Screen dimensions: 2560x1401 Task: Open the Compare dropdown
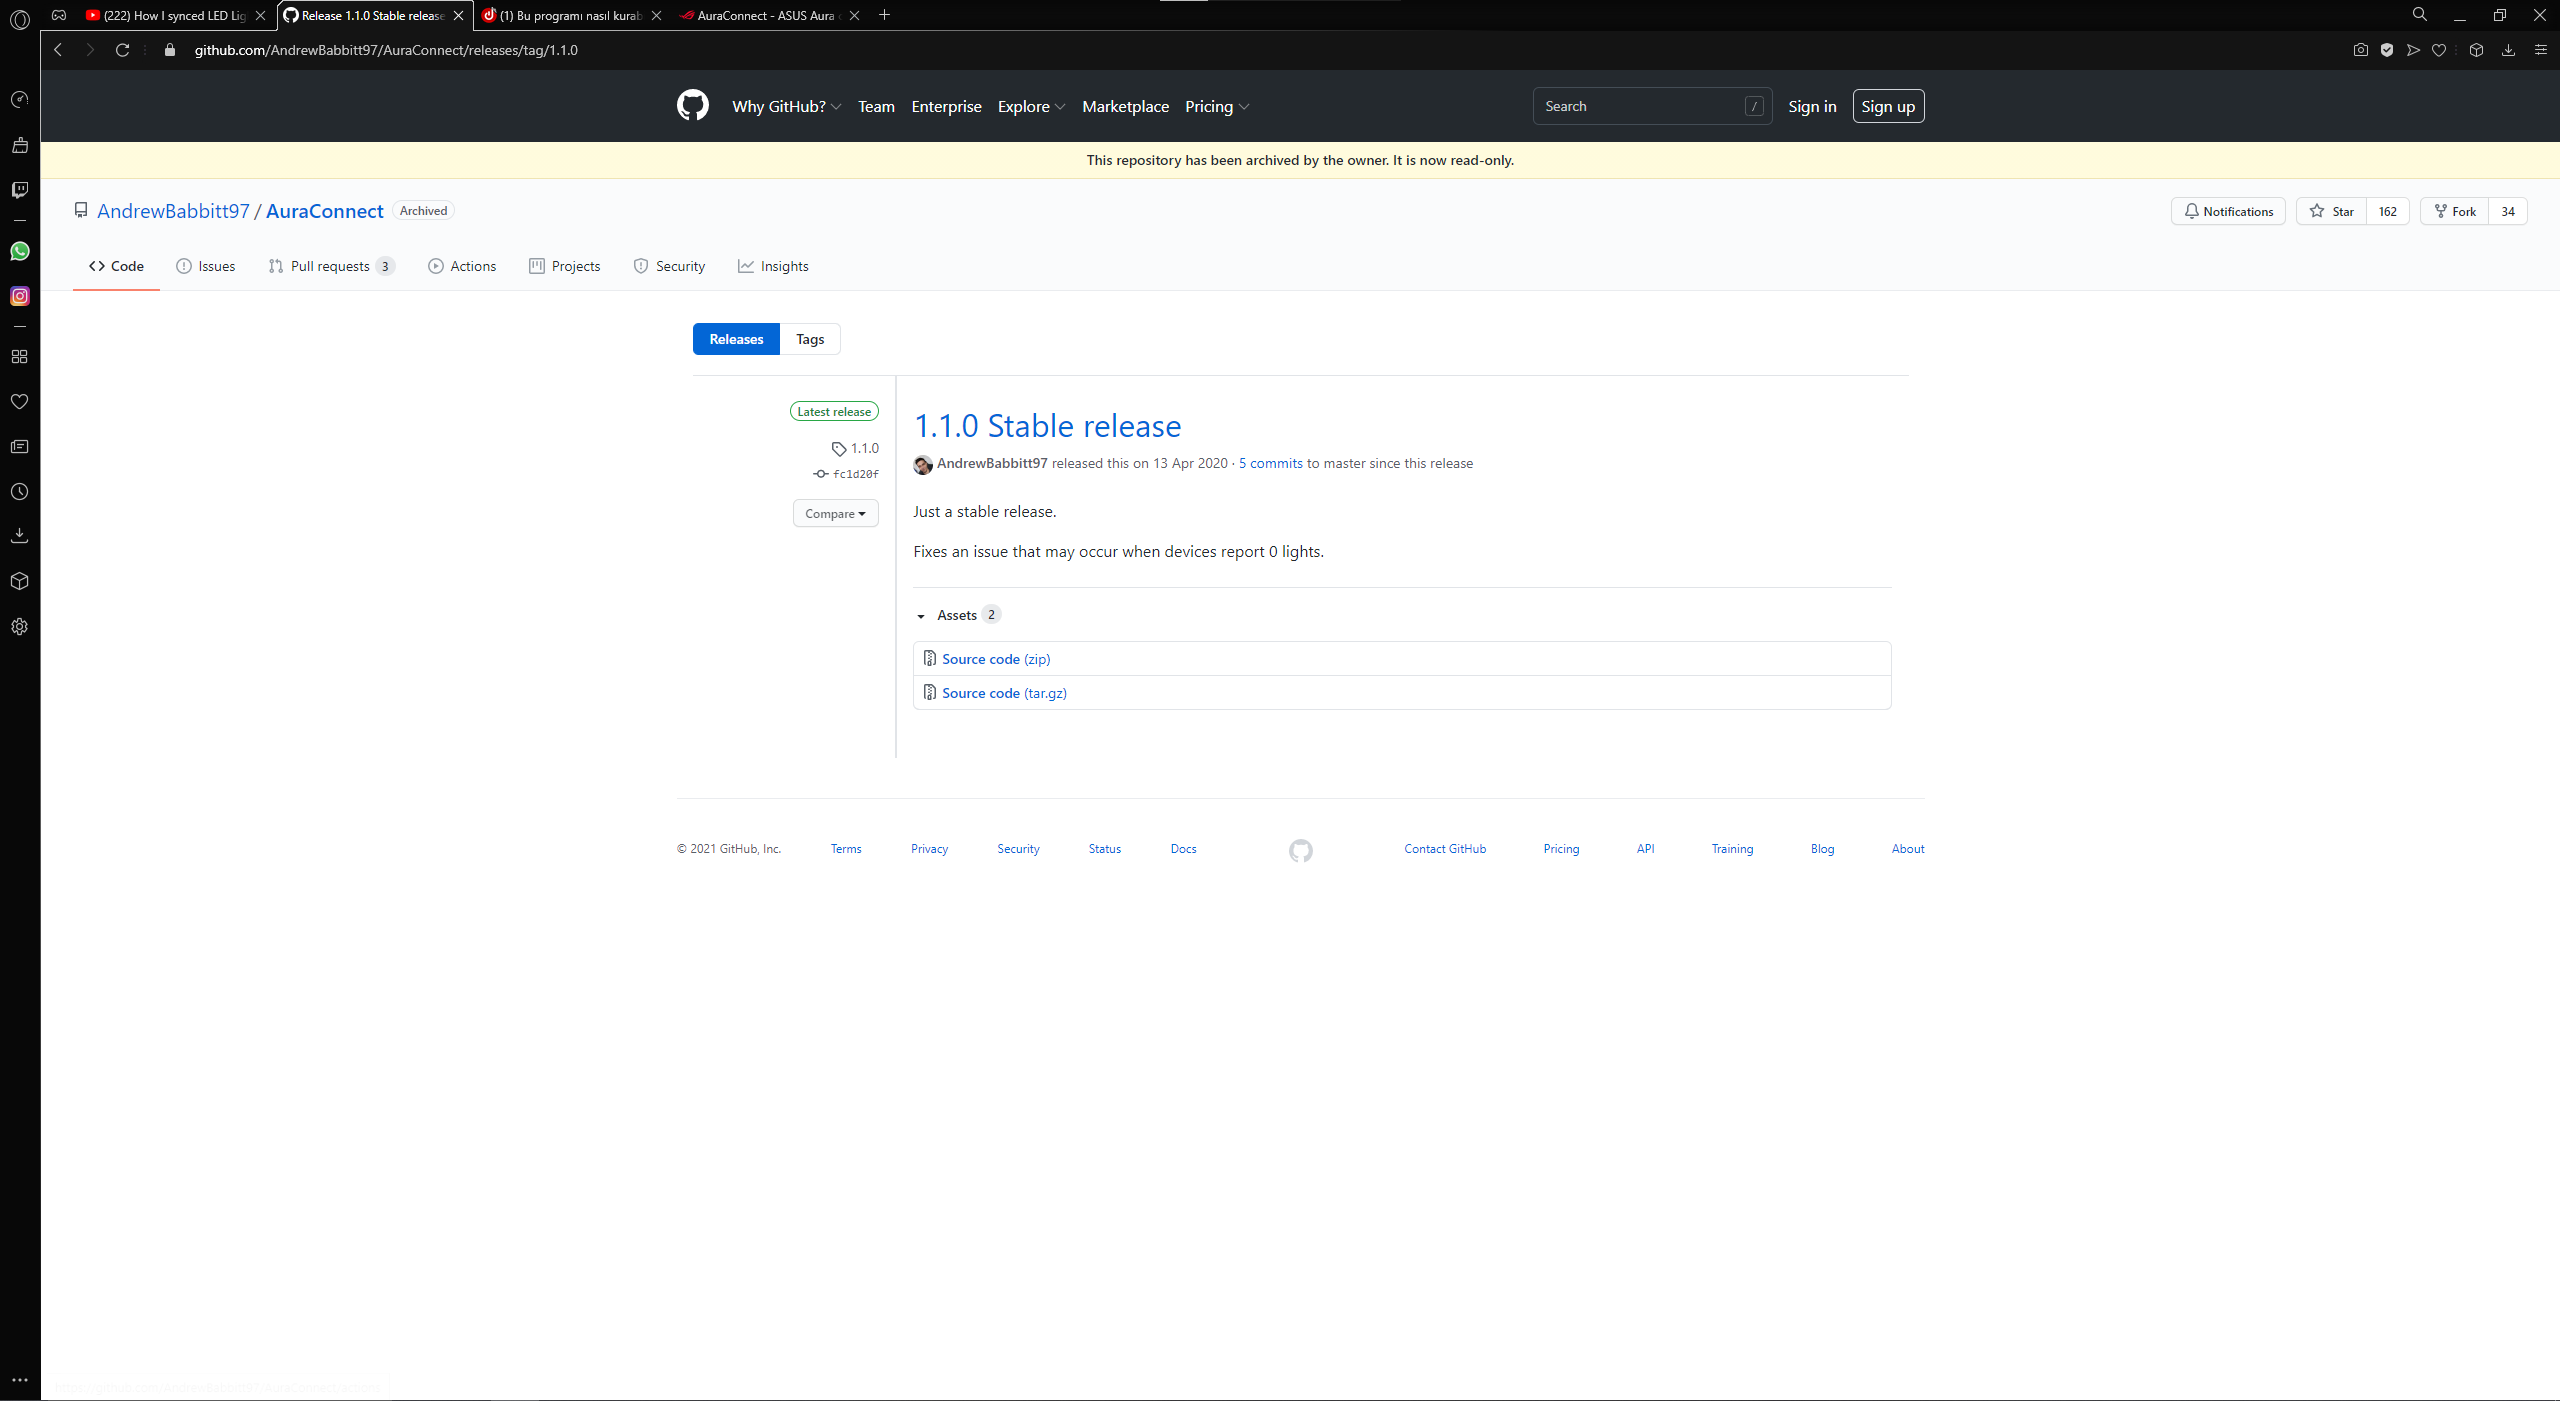click(x=835, y=514)
